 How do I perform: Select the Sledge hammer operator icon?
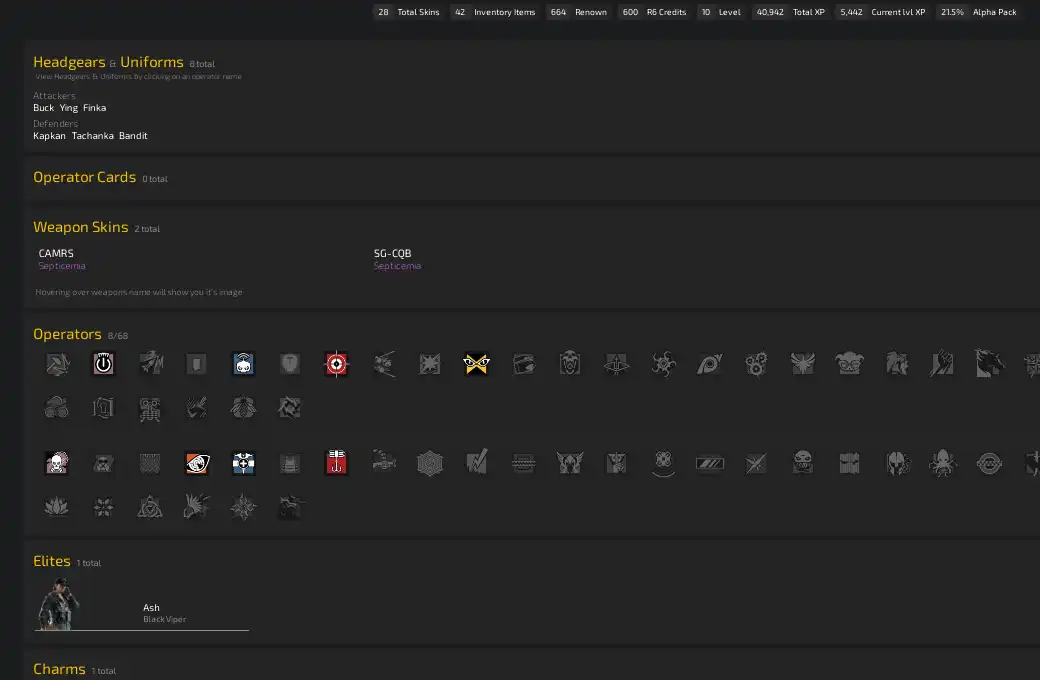click(57, 364)
